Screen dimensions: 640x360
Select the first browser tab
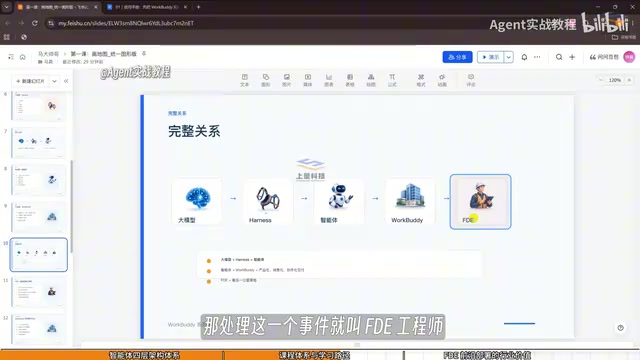(57, 7)
